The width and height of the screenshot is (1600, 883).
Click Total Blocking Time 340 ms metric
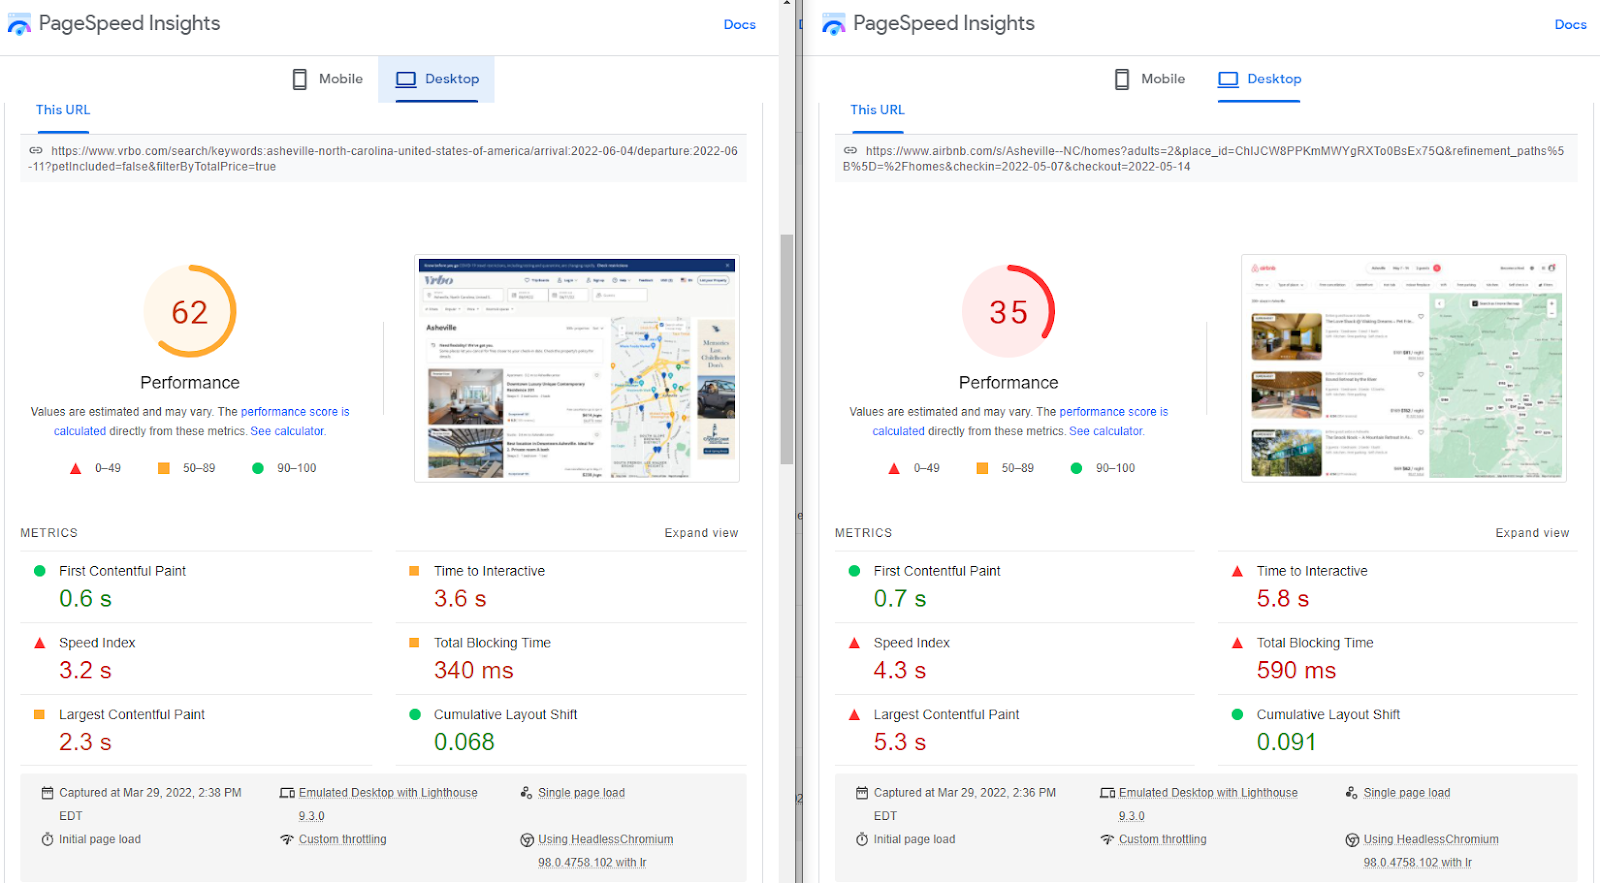click(571, 659)
